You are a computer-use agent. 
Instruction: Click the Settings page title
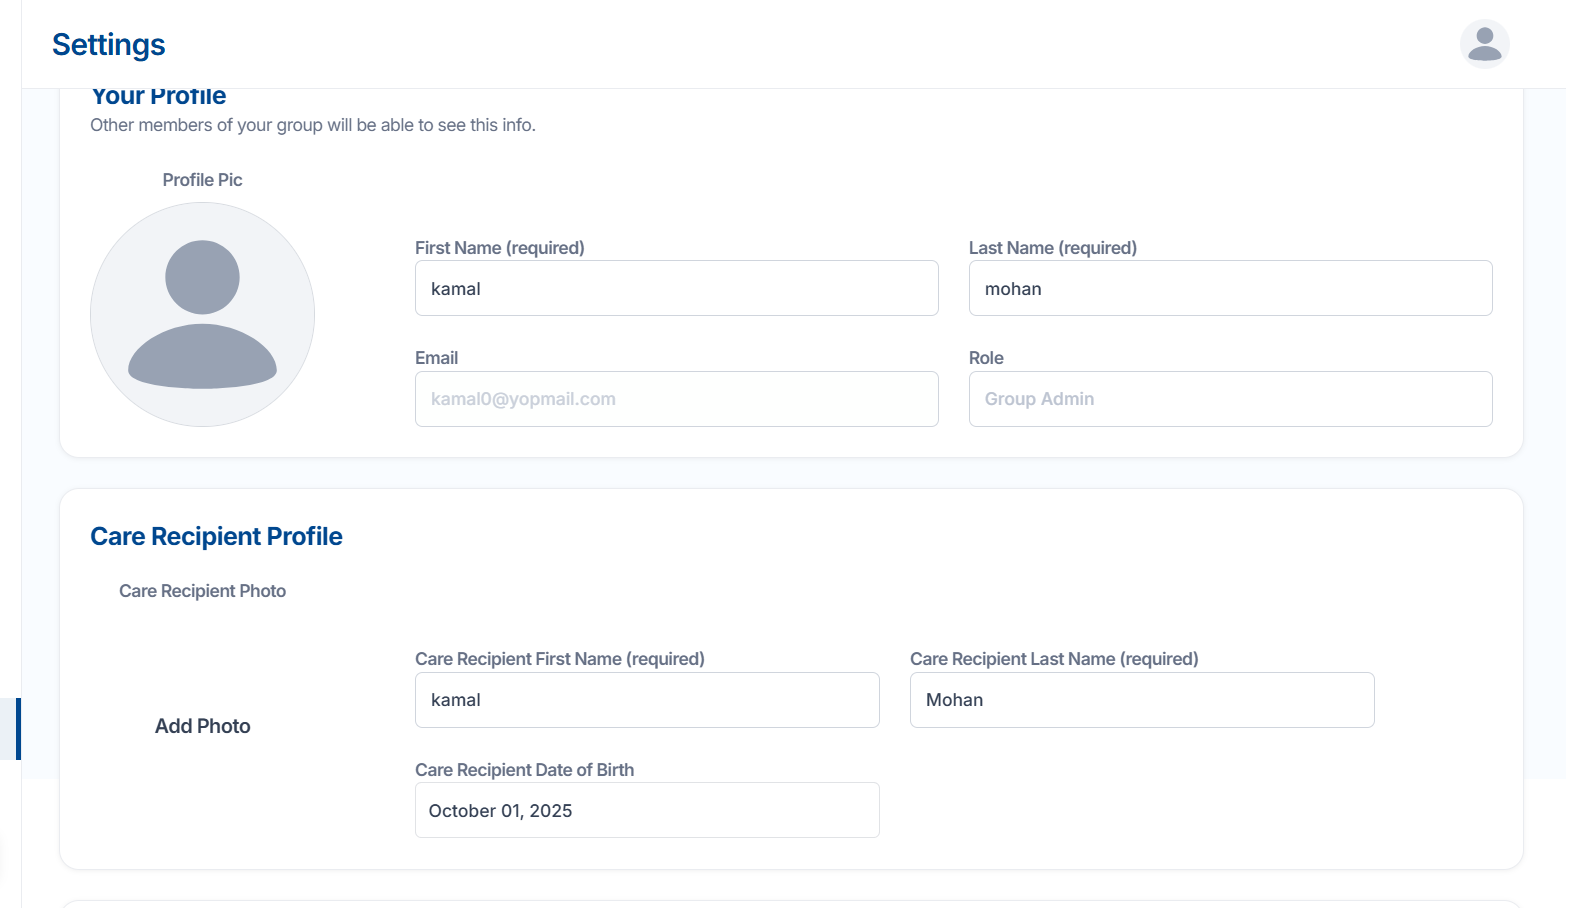(108, 45)
